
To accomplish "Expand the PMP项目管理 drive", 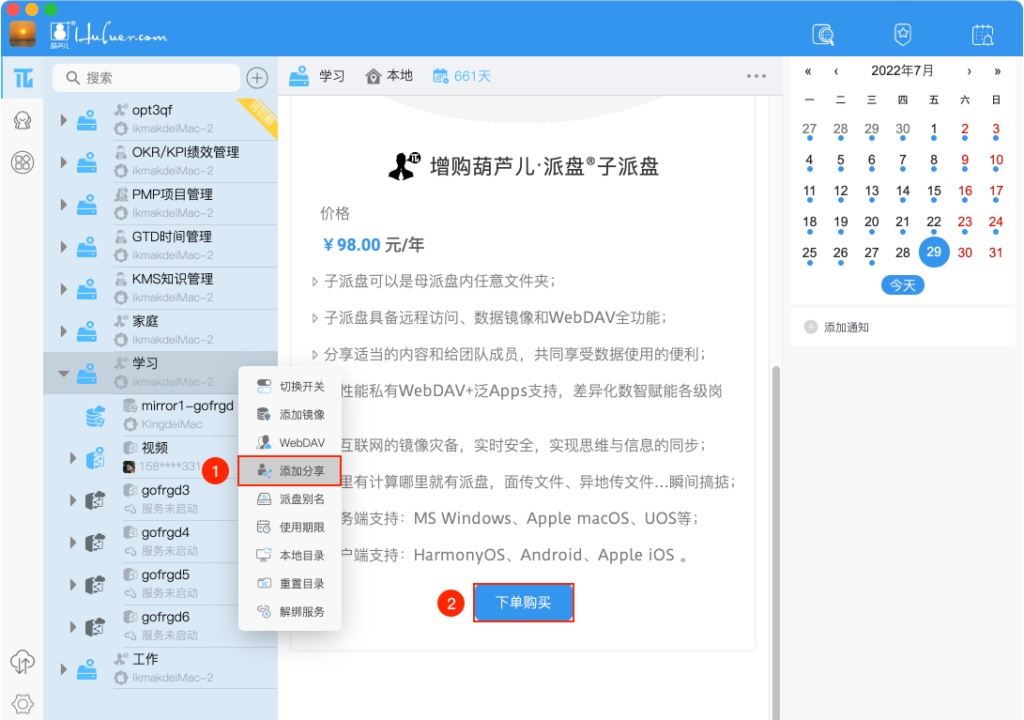I will (x=63, y=205).
